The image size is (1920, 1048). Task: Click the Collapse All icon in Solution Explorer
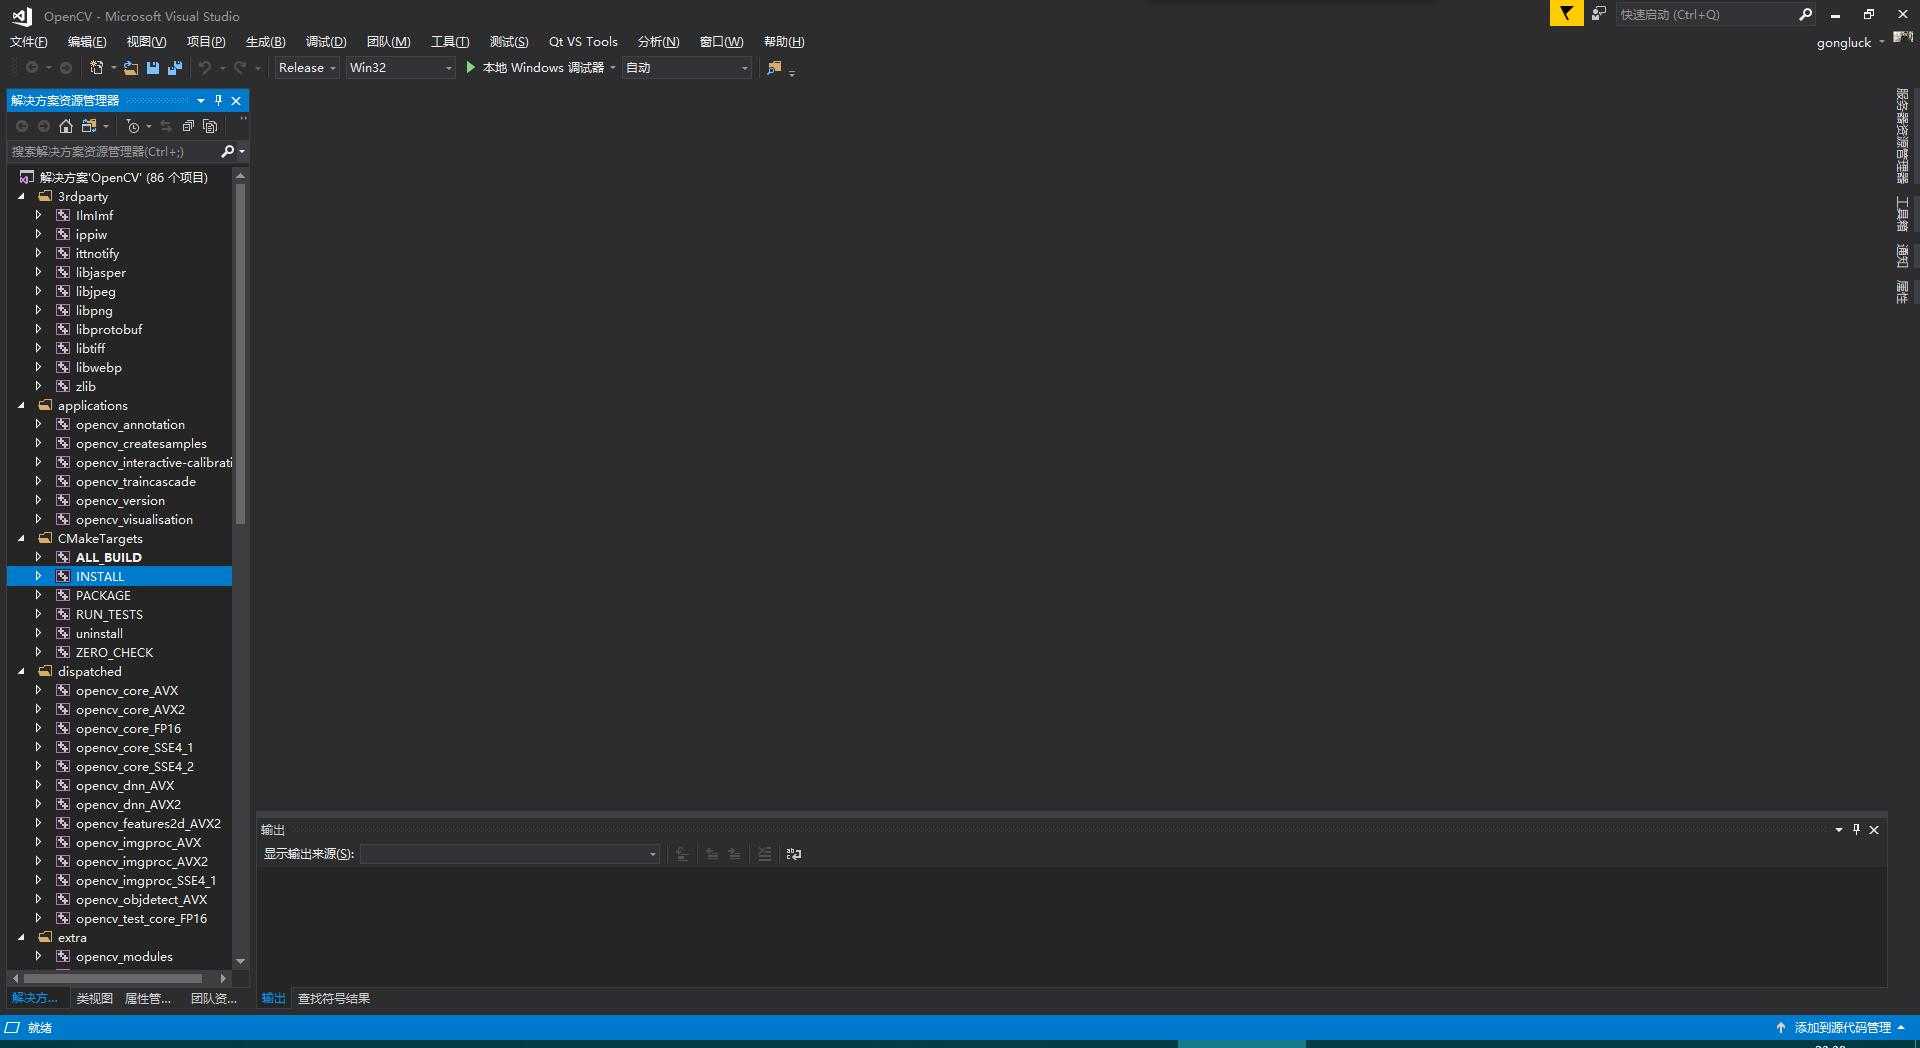point(188,126)
